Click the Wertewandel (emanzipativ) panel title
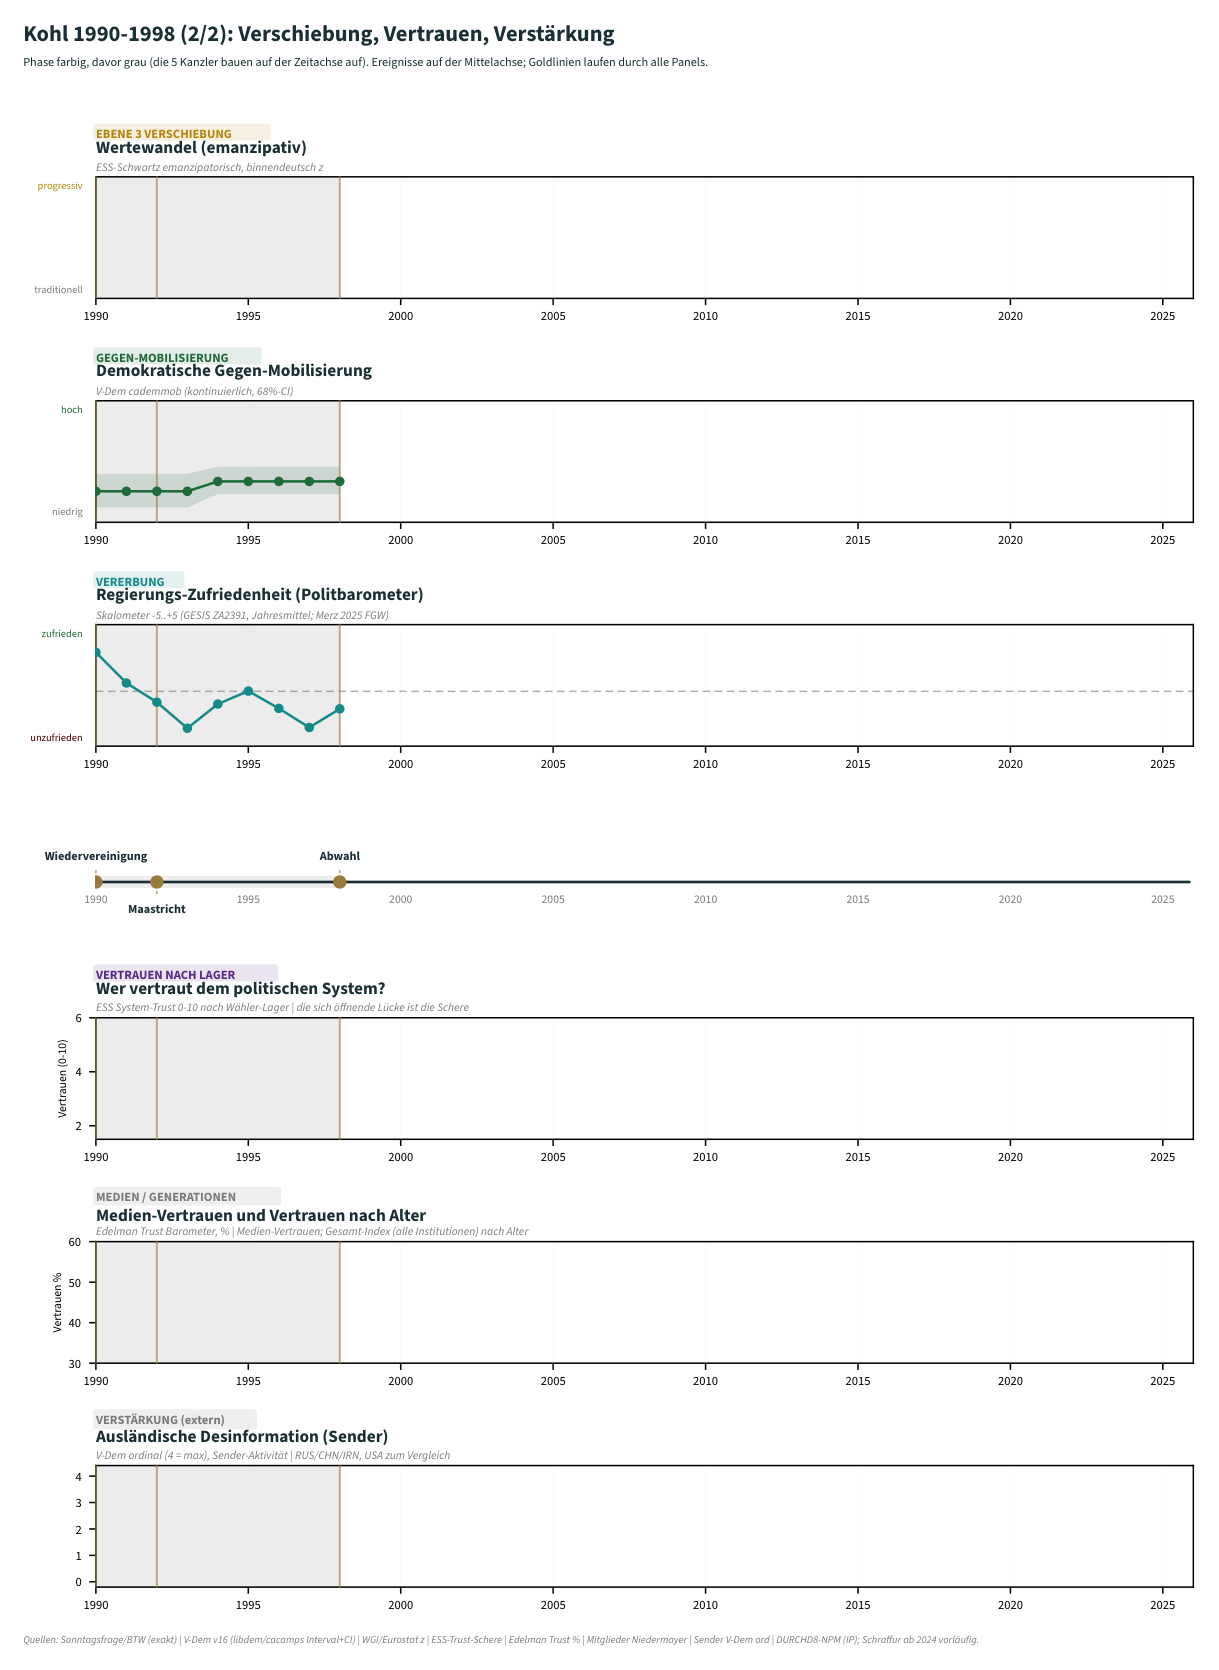Image resolution: width=1219 pixels, height=1670 pixels. [201, 148]
